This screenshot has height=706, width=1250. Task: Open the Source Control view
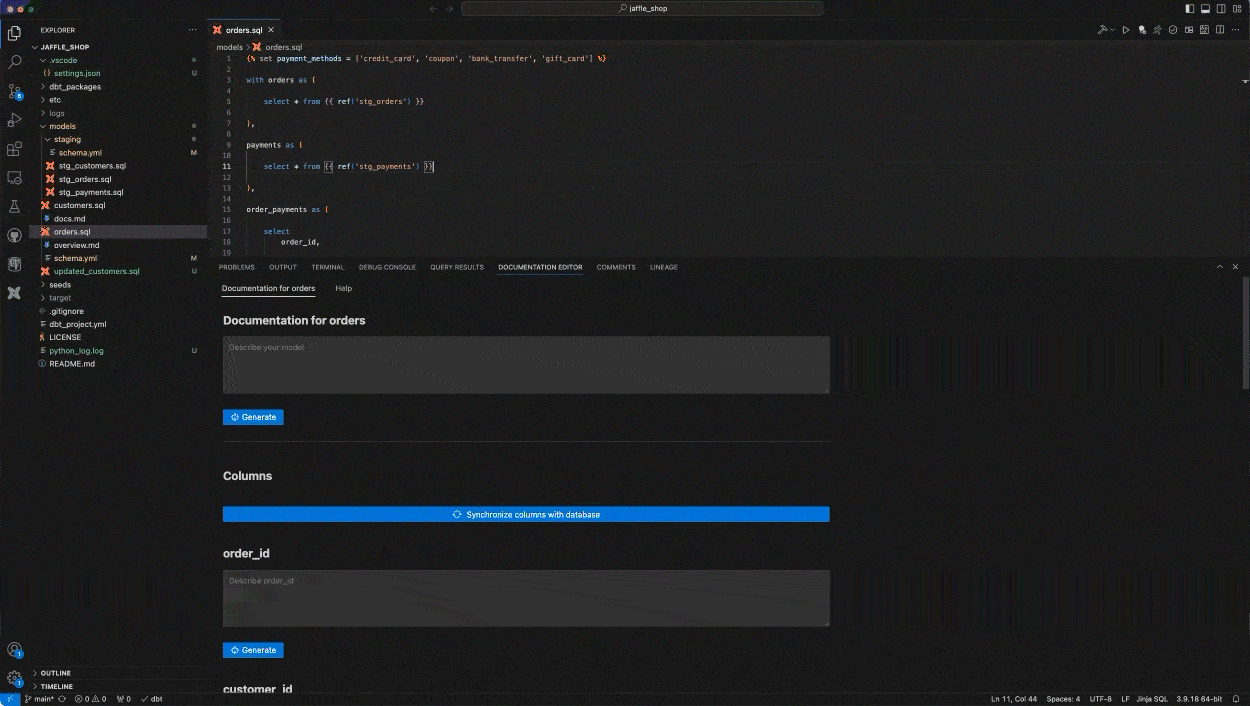point(15,92)
